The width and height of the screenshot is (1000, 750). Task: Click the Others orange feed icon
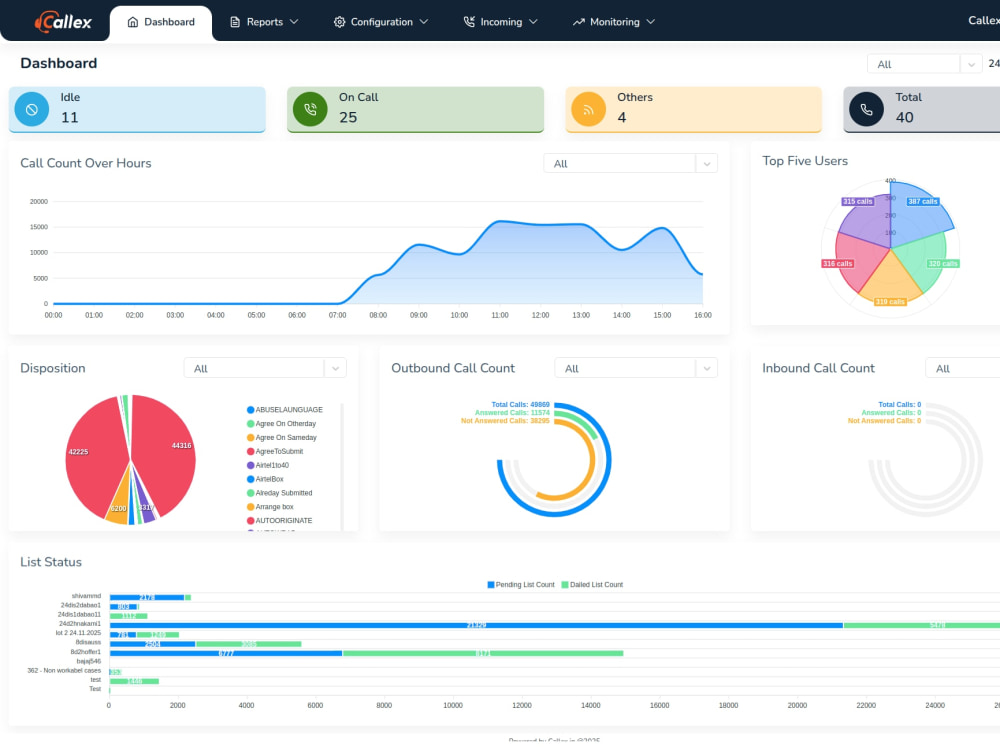click(588, 109)
